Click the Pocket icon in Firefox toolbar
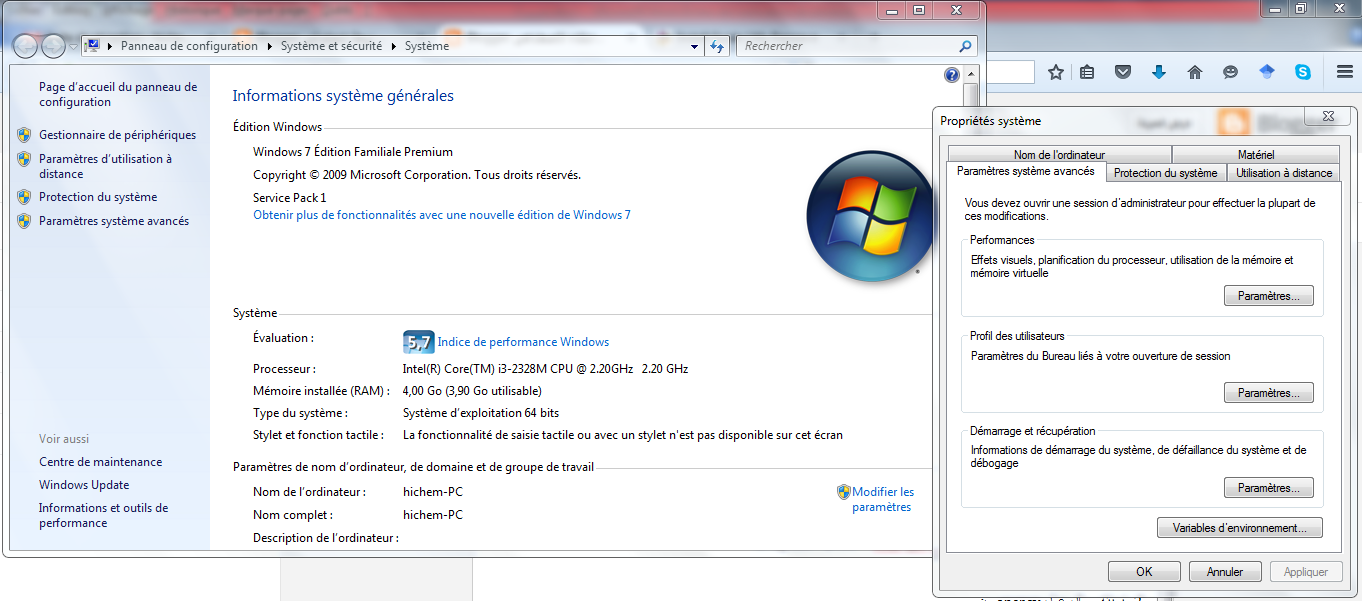The height and width of the screenshot is (601, 1362). 1123,72
